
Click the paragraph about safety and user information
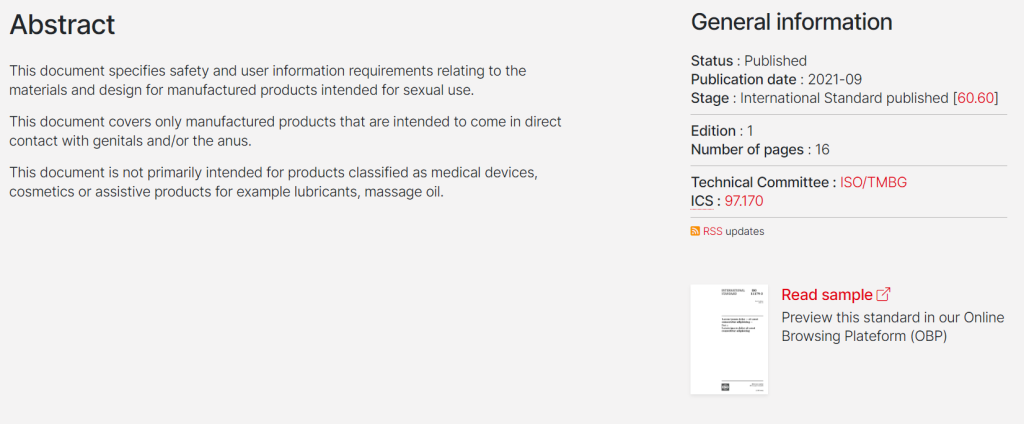click(268, 80)
